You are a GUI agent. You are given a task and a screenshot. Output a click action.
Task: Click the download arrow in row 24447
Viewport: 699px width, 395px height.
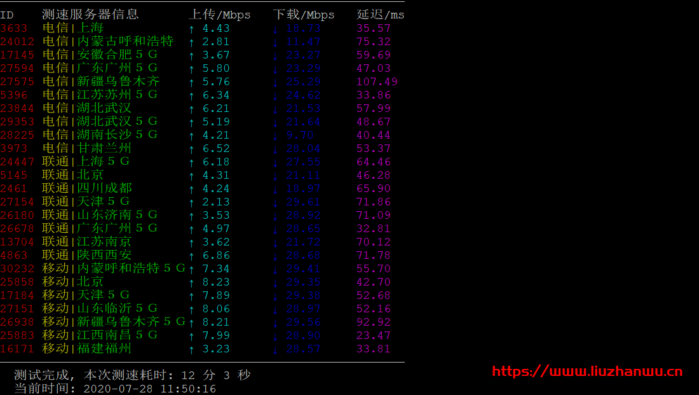click(275, 163)
